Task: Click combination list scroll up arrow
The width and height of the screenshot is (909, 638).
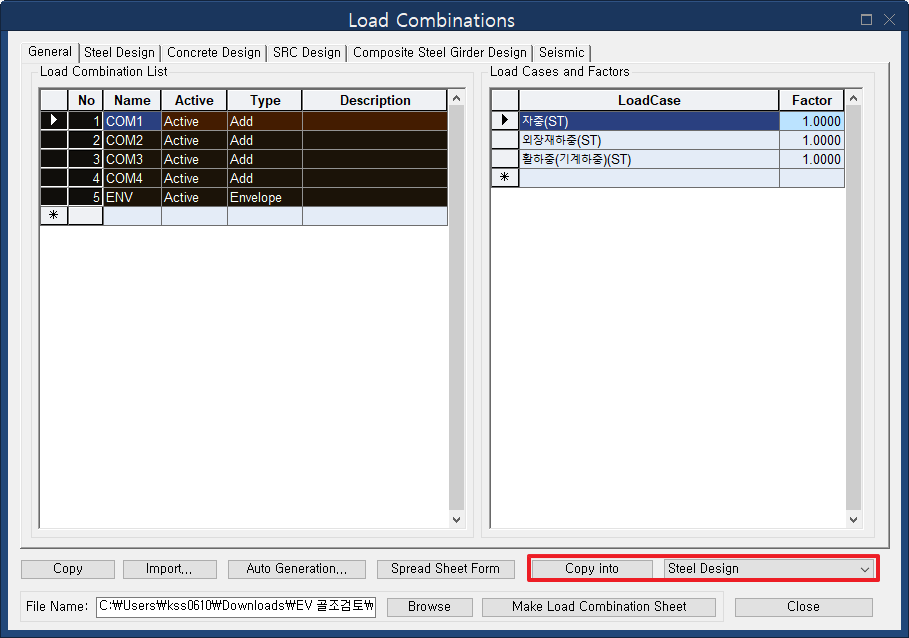Action: coord(456,99)
